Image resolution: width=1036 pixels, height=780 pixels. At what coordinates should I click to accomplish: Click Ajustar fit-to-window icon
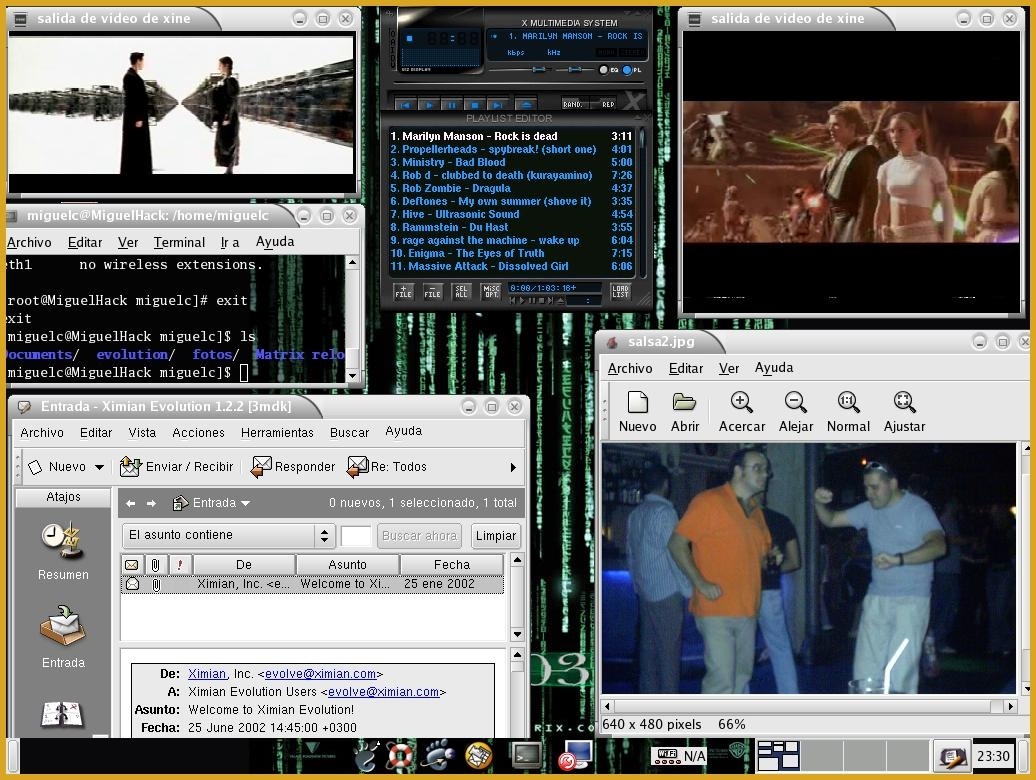(x=905, y=412)
